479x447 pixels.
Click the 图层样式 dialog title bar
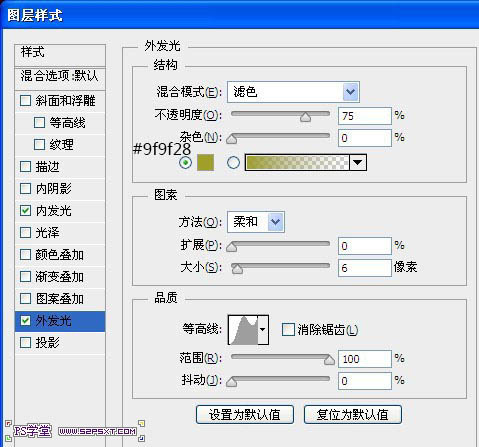pos(239,15)
